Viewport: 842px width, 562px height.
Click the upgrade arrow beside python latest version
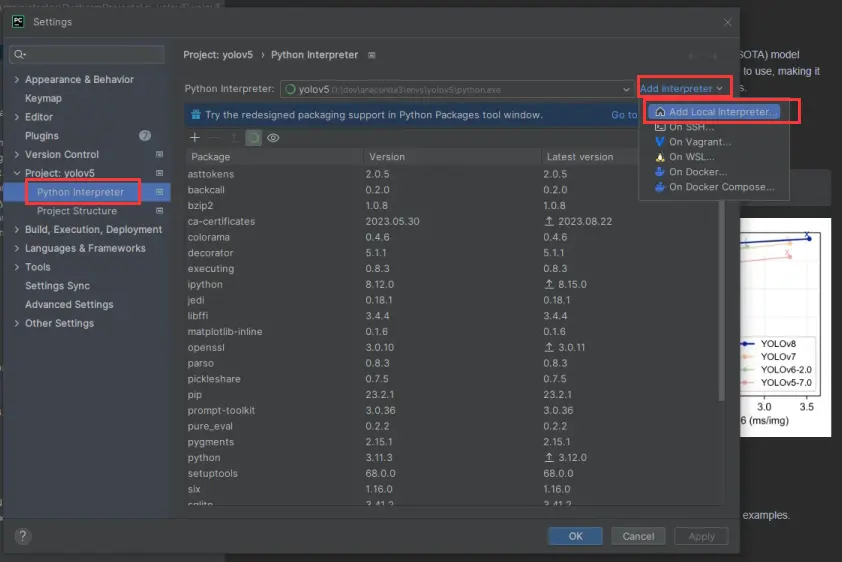click(549, 457)
